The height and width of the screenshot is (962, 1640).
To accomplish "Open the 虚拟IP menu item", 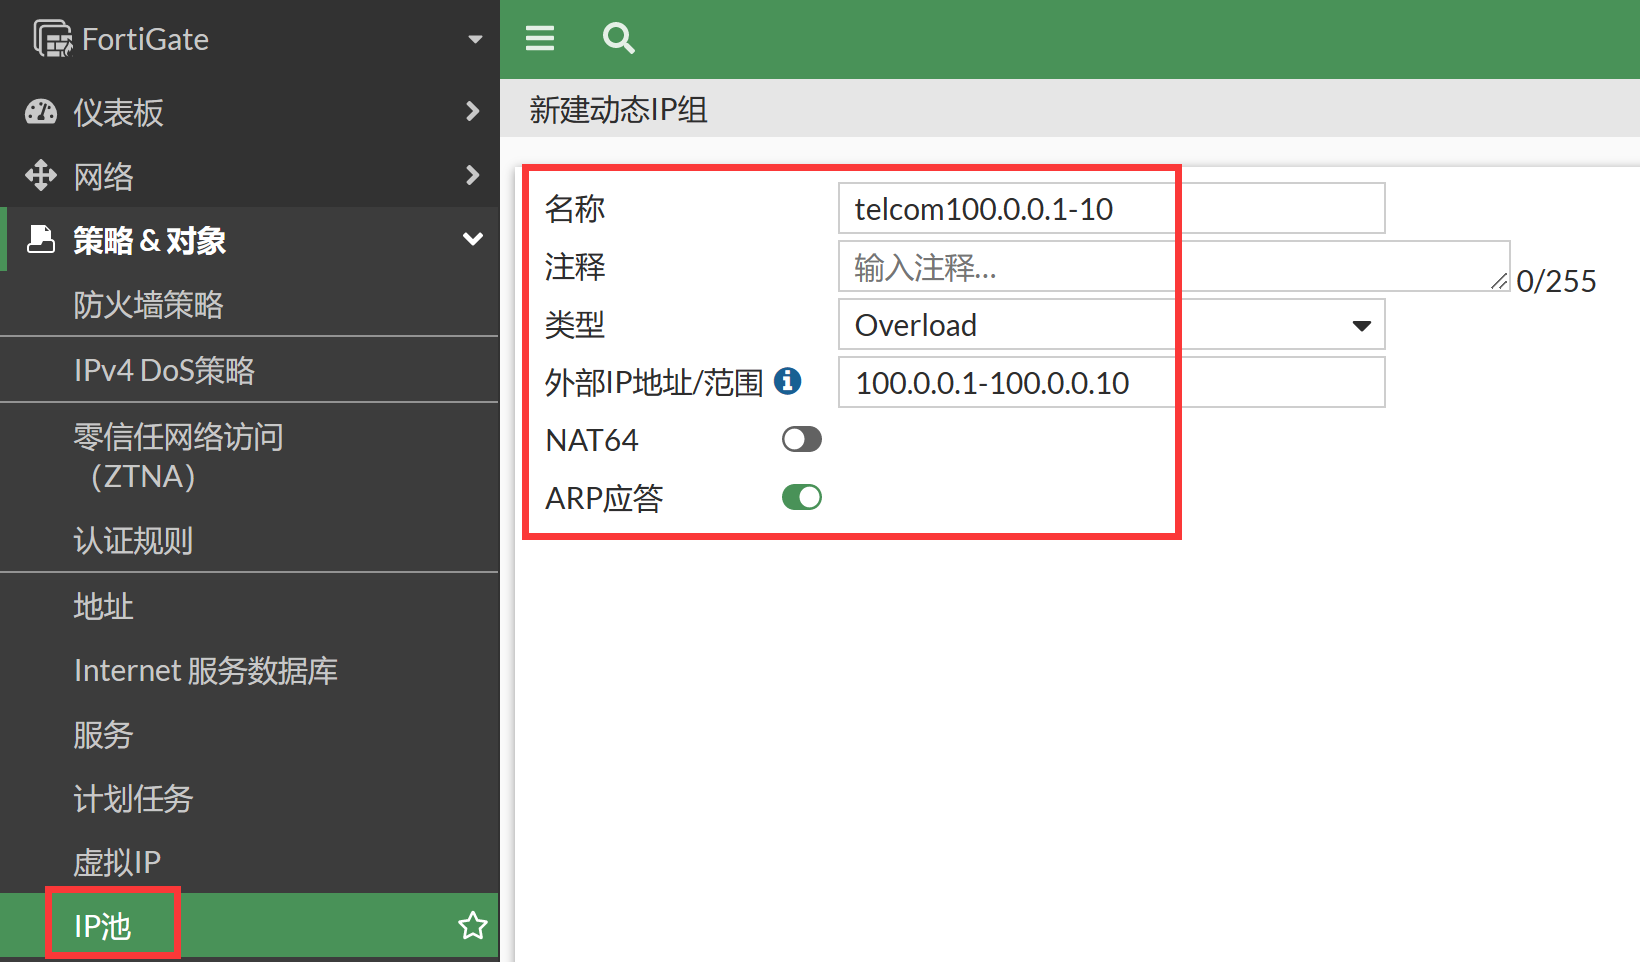I will (x=117, y=862).
